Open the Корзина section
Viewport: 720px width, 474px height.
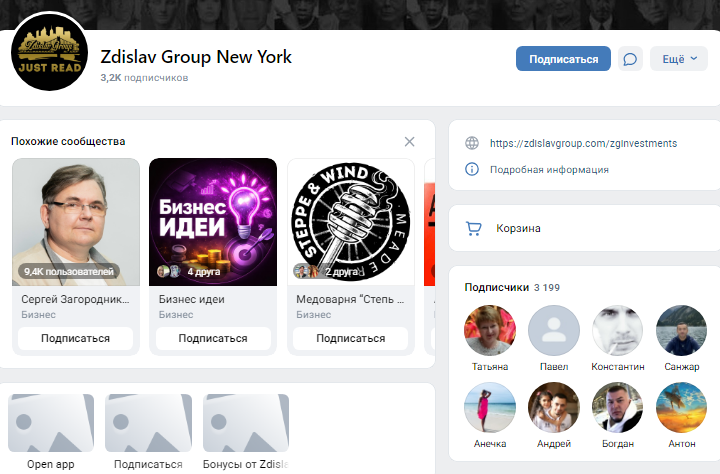click(584, 228)
